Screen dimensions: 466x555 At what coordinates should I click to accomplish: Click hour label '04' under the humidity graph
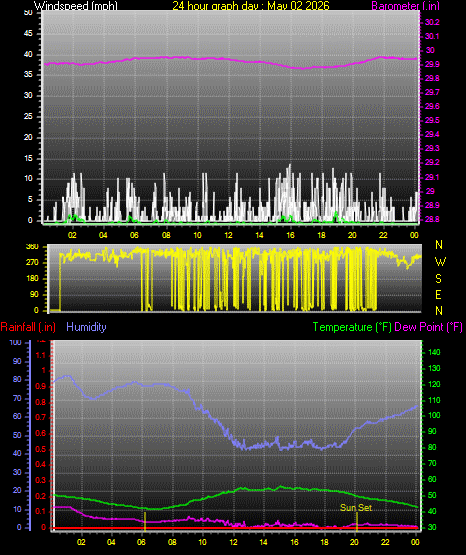click(x=111, y=542)
